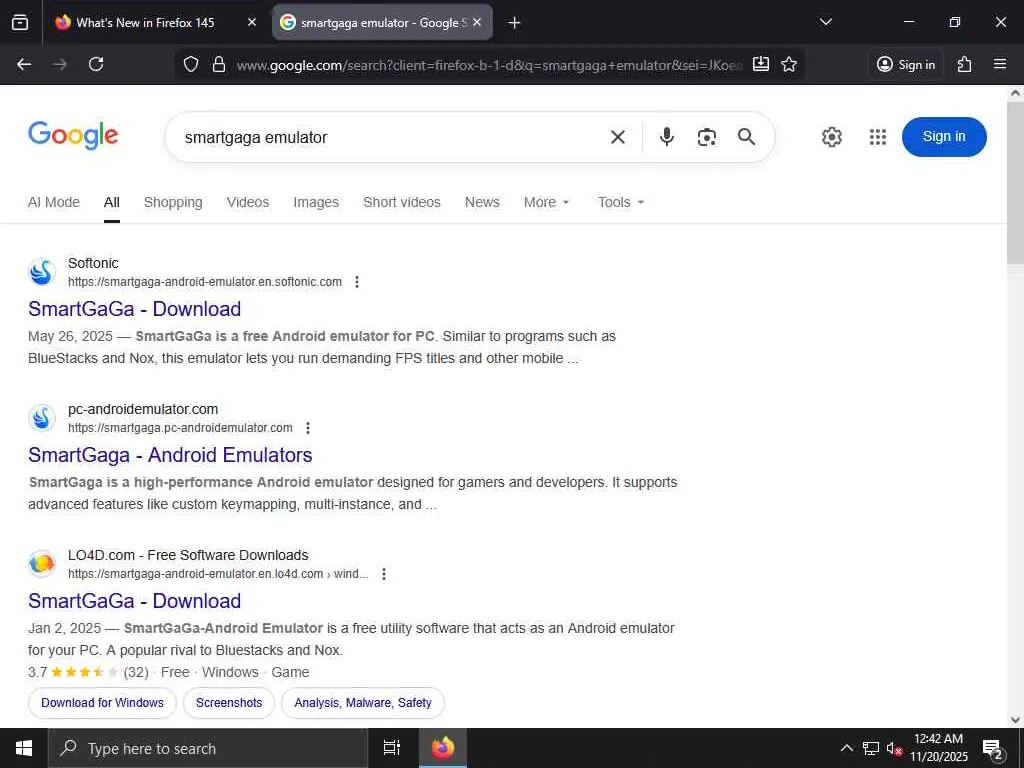Click softonic.com URL text under Softonic

[x=204, y=282]
